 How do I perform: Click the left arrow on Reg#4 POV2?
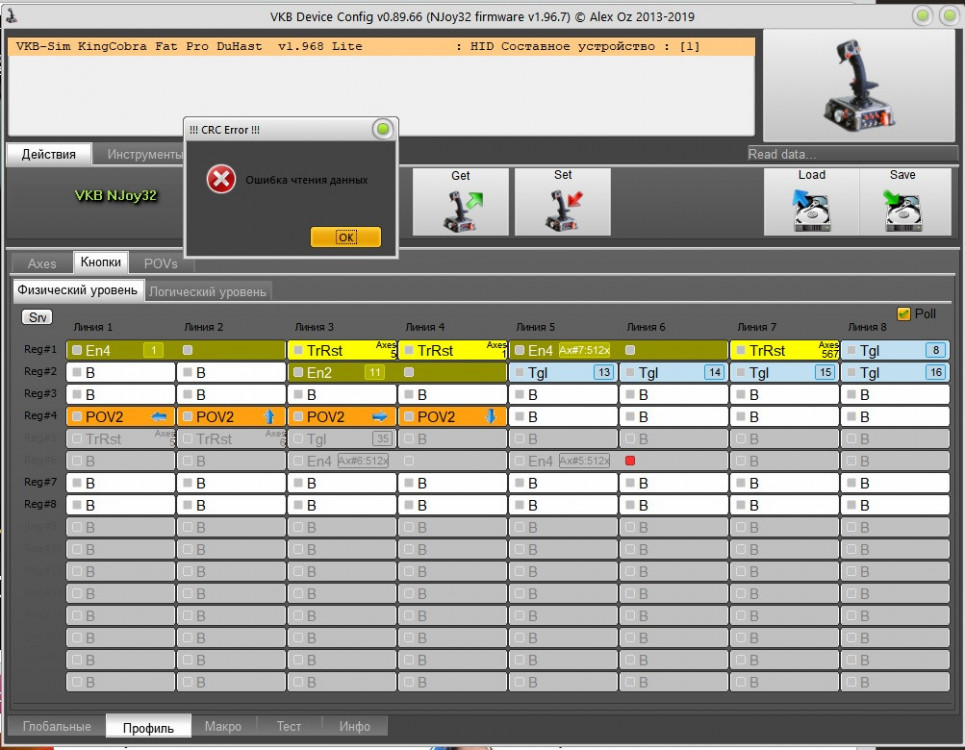[x=159, y=417]
